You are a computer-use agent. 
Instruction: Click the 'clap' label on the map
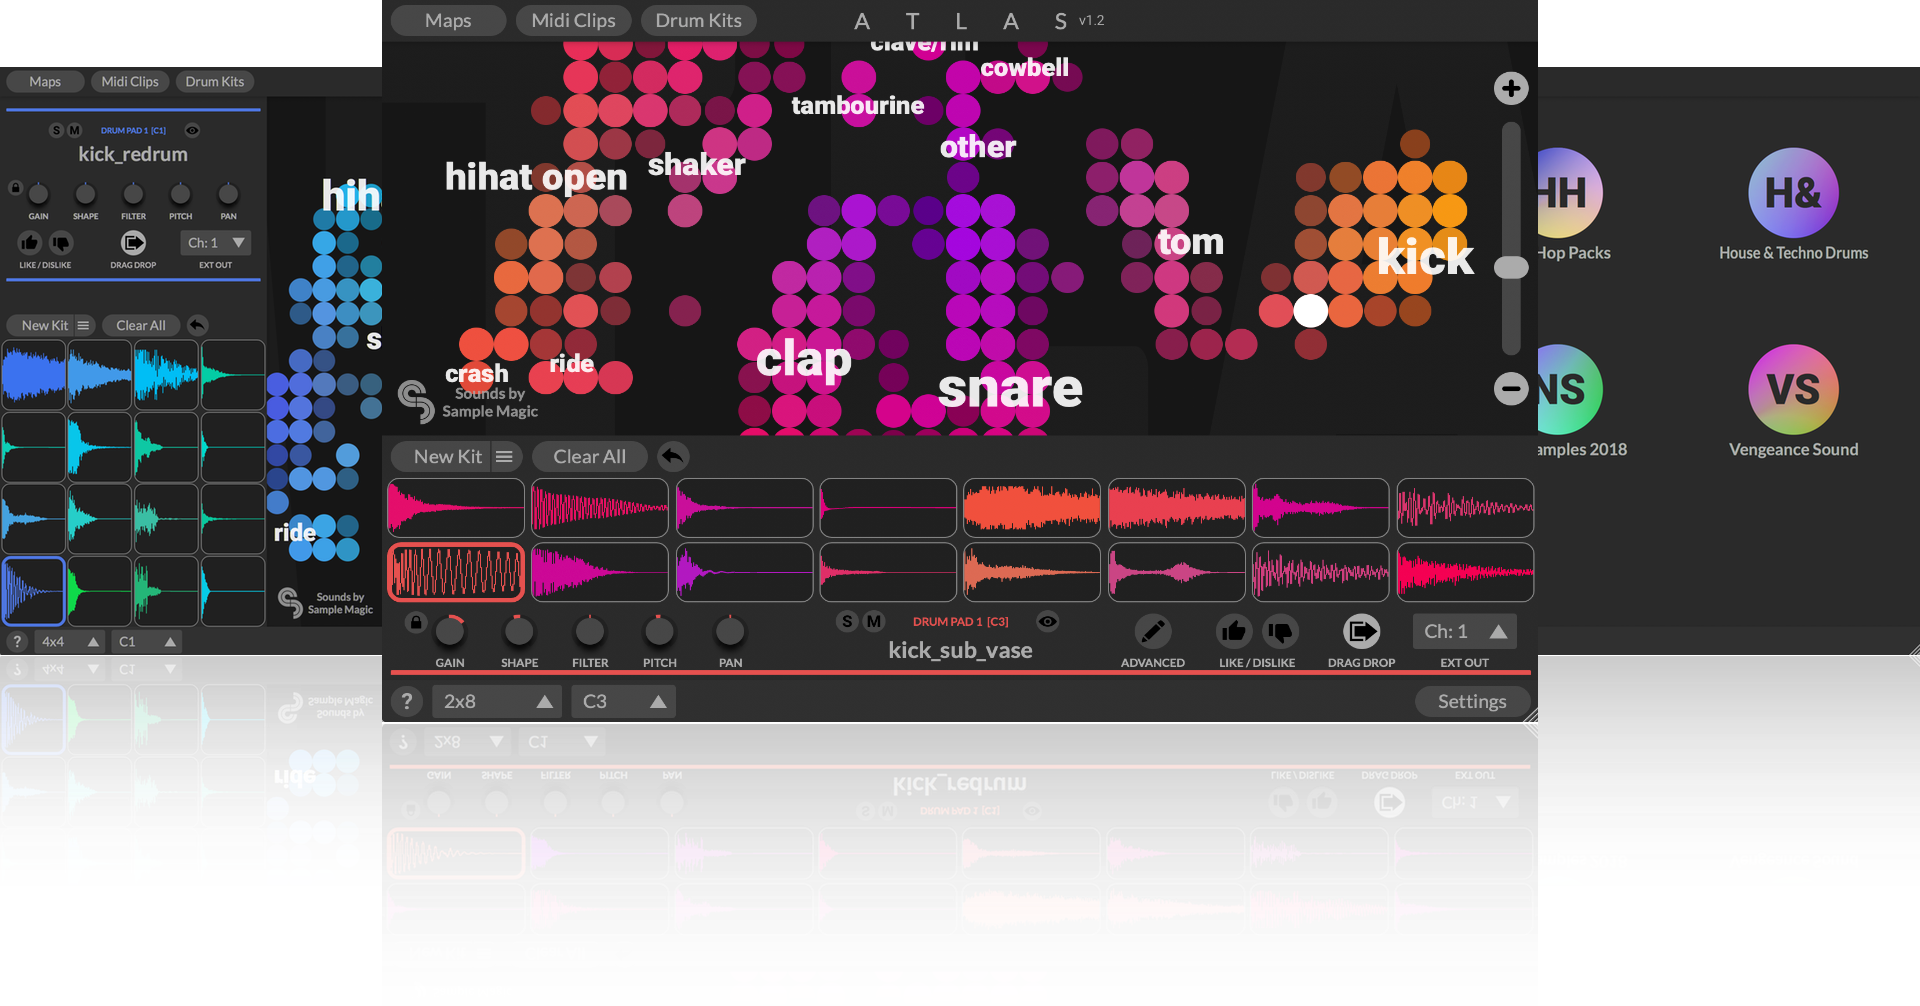pos(803,360)
